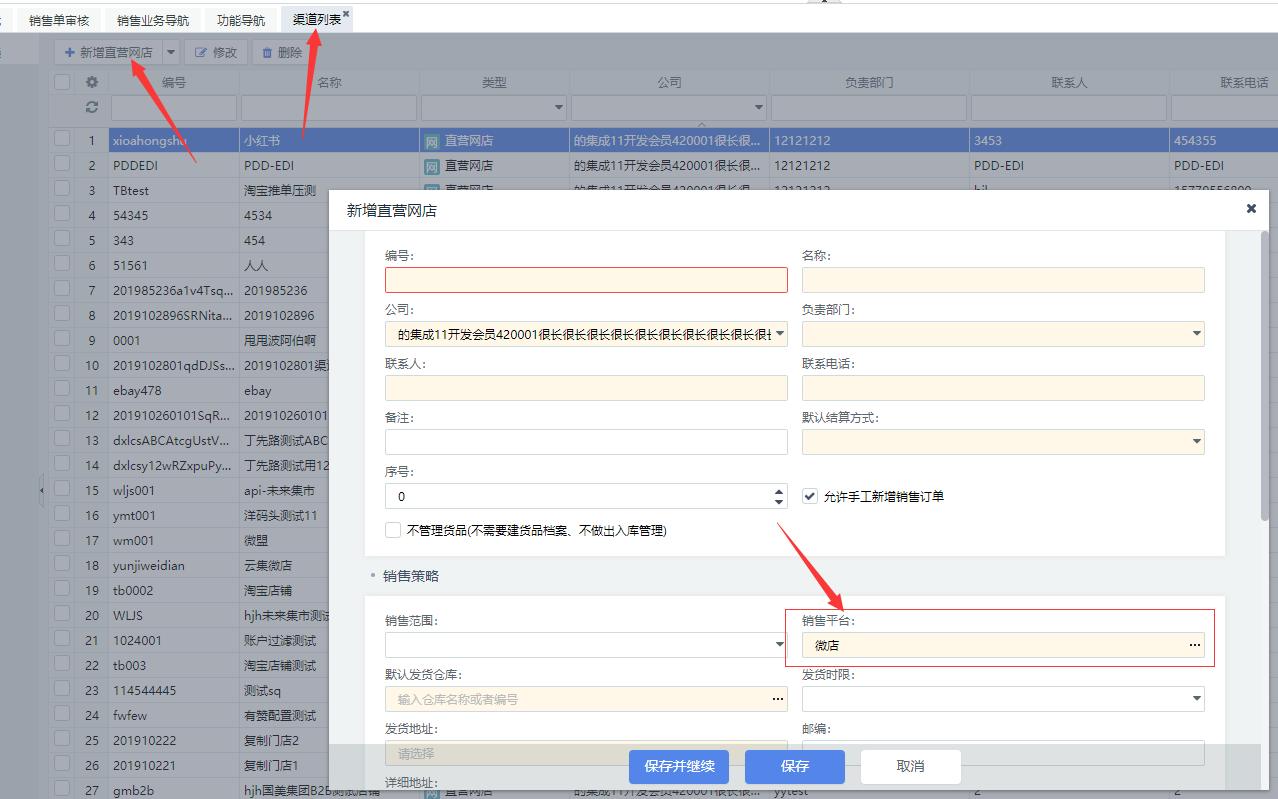1278x799 pixels.
Task: Click the 保存并继续 button
Action: [679, 766]
